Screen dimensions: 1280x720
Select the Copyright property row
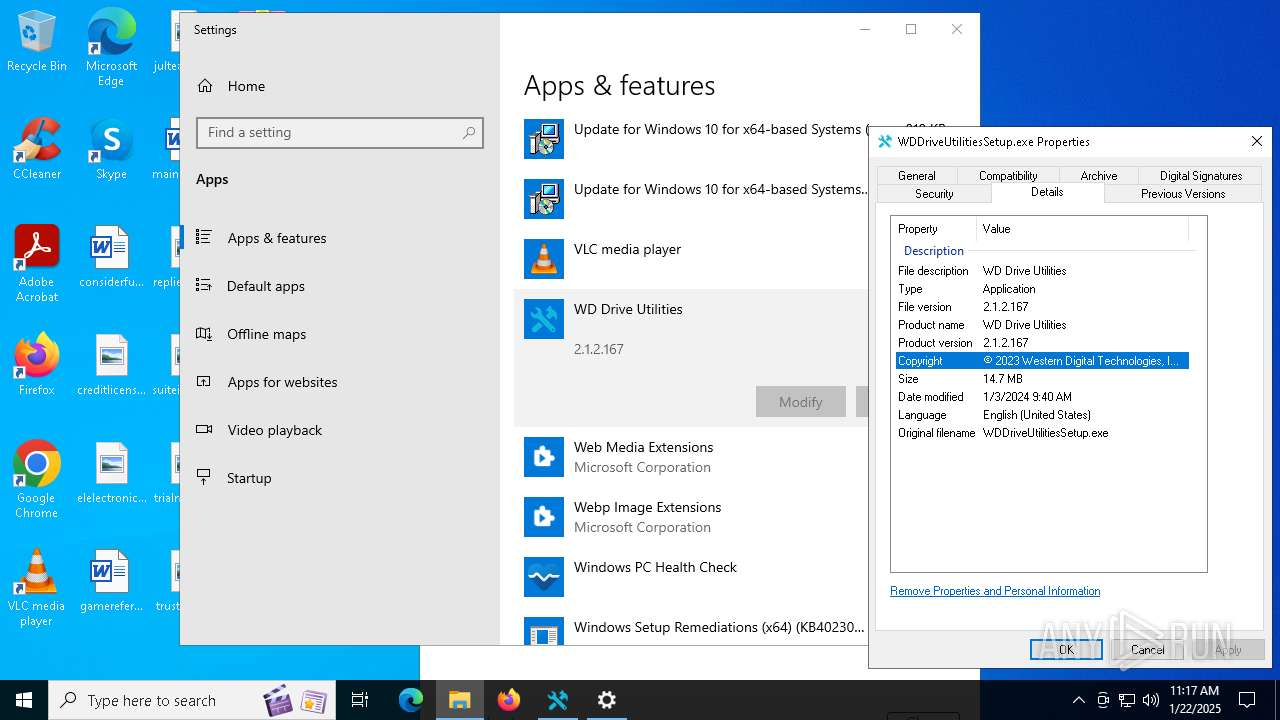point(1042,361)
